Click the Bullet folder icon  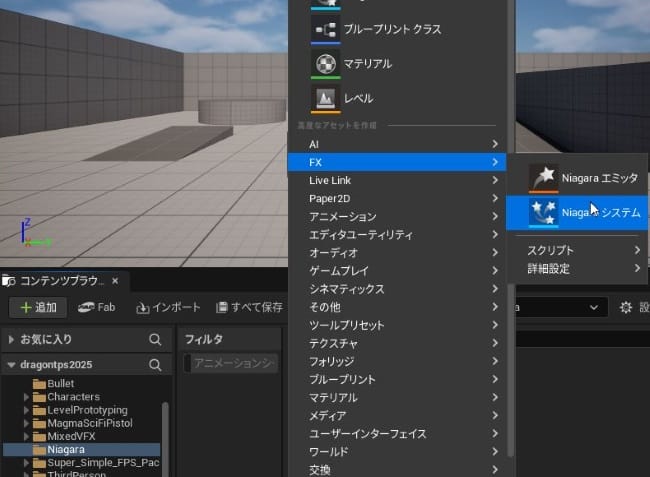[39, 384]
